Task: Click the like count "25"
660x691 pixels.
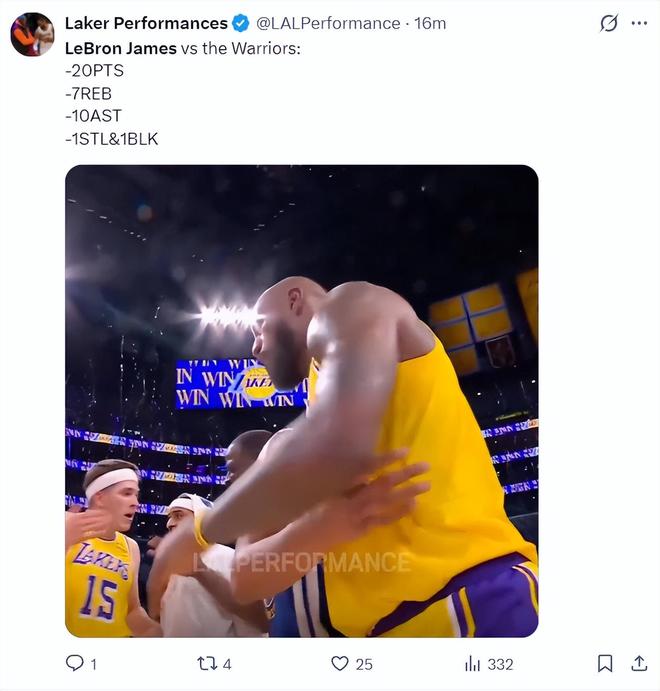Action: (x=364, y=664)
